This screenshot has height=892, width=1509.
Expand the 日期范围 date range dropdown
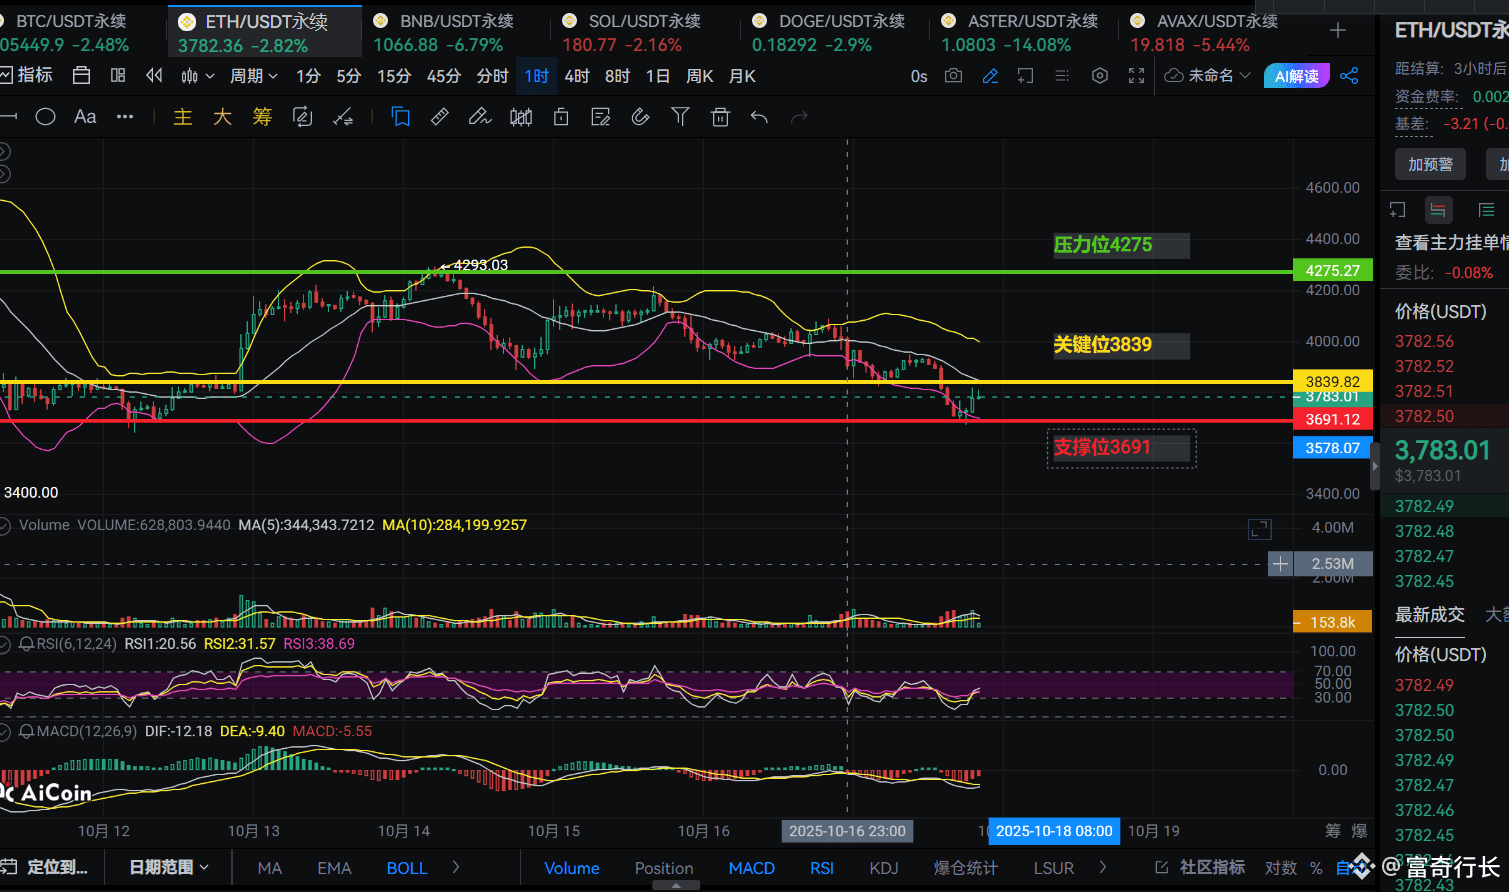169,867
